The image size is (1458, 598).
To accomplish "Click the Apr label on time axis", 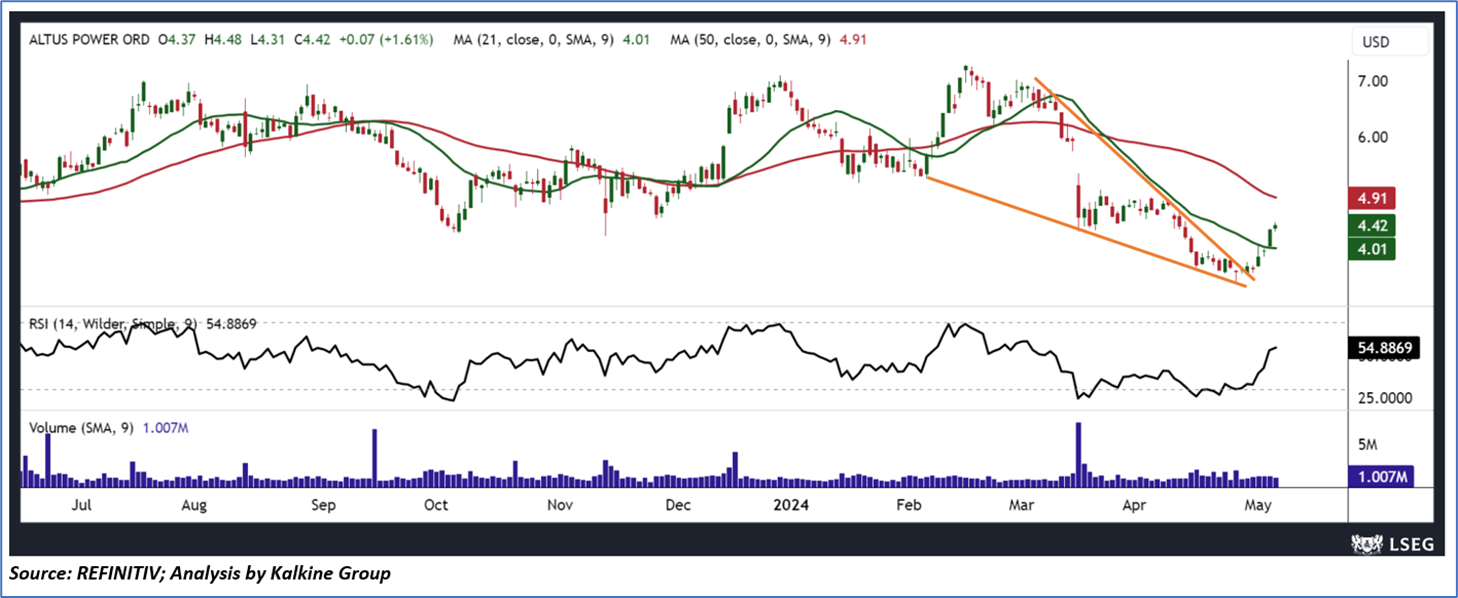I will tap(1132, 505).
